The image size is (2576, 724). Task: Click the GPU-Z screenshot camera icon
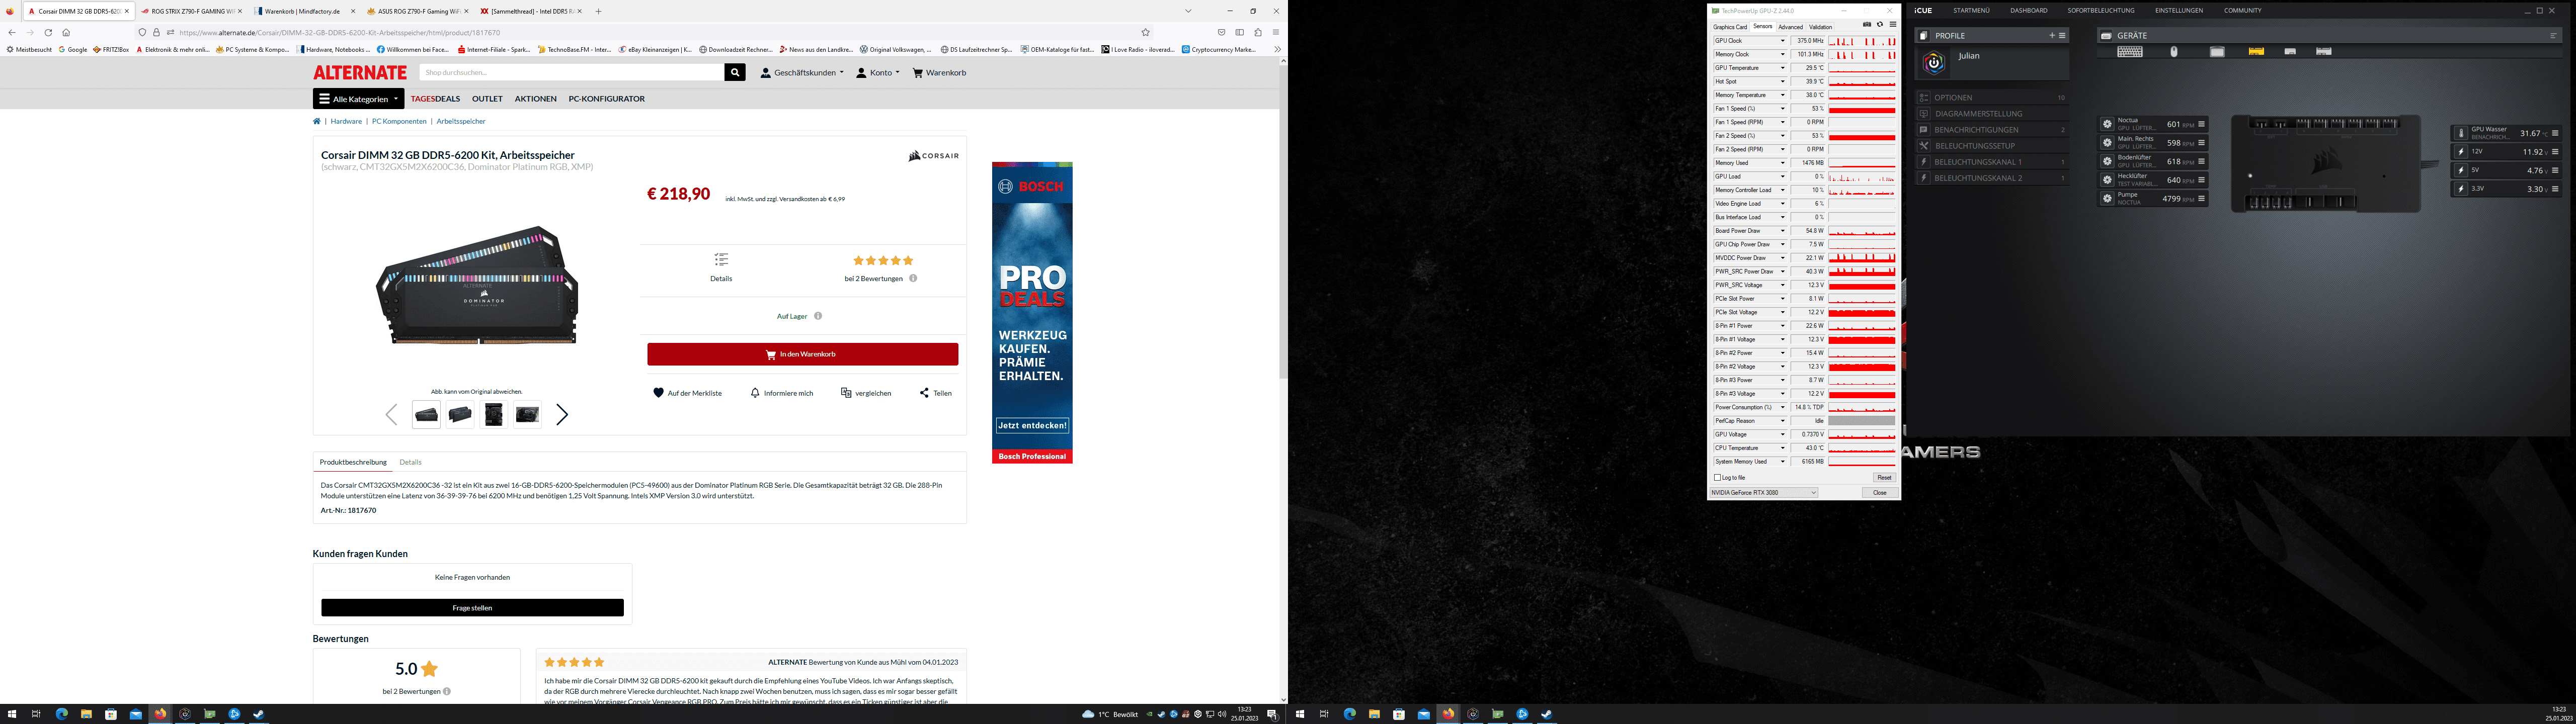tap(1867, 25)
